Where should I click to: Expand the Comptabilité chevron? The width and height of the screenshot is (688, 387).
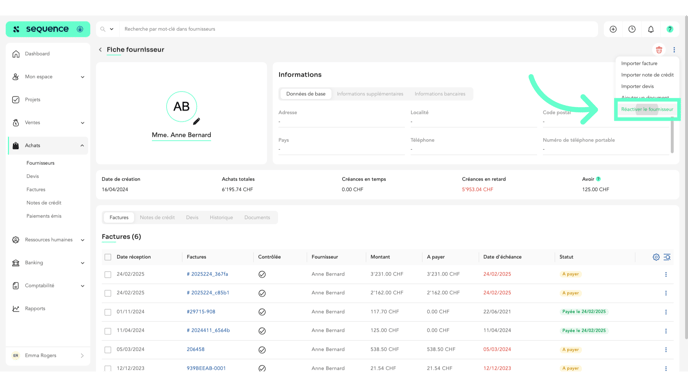coord(82,286)
